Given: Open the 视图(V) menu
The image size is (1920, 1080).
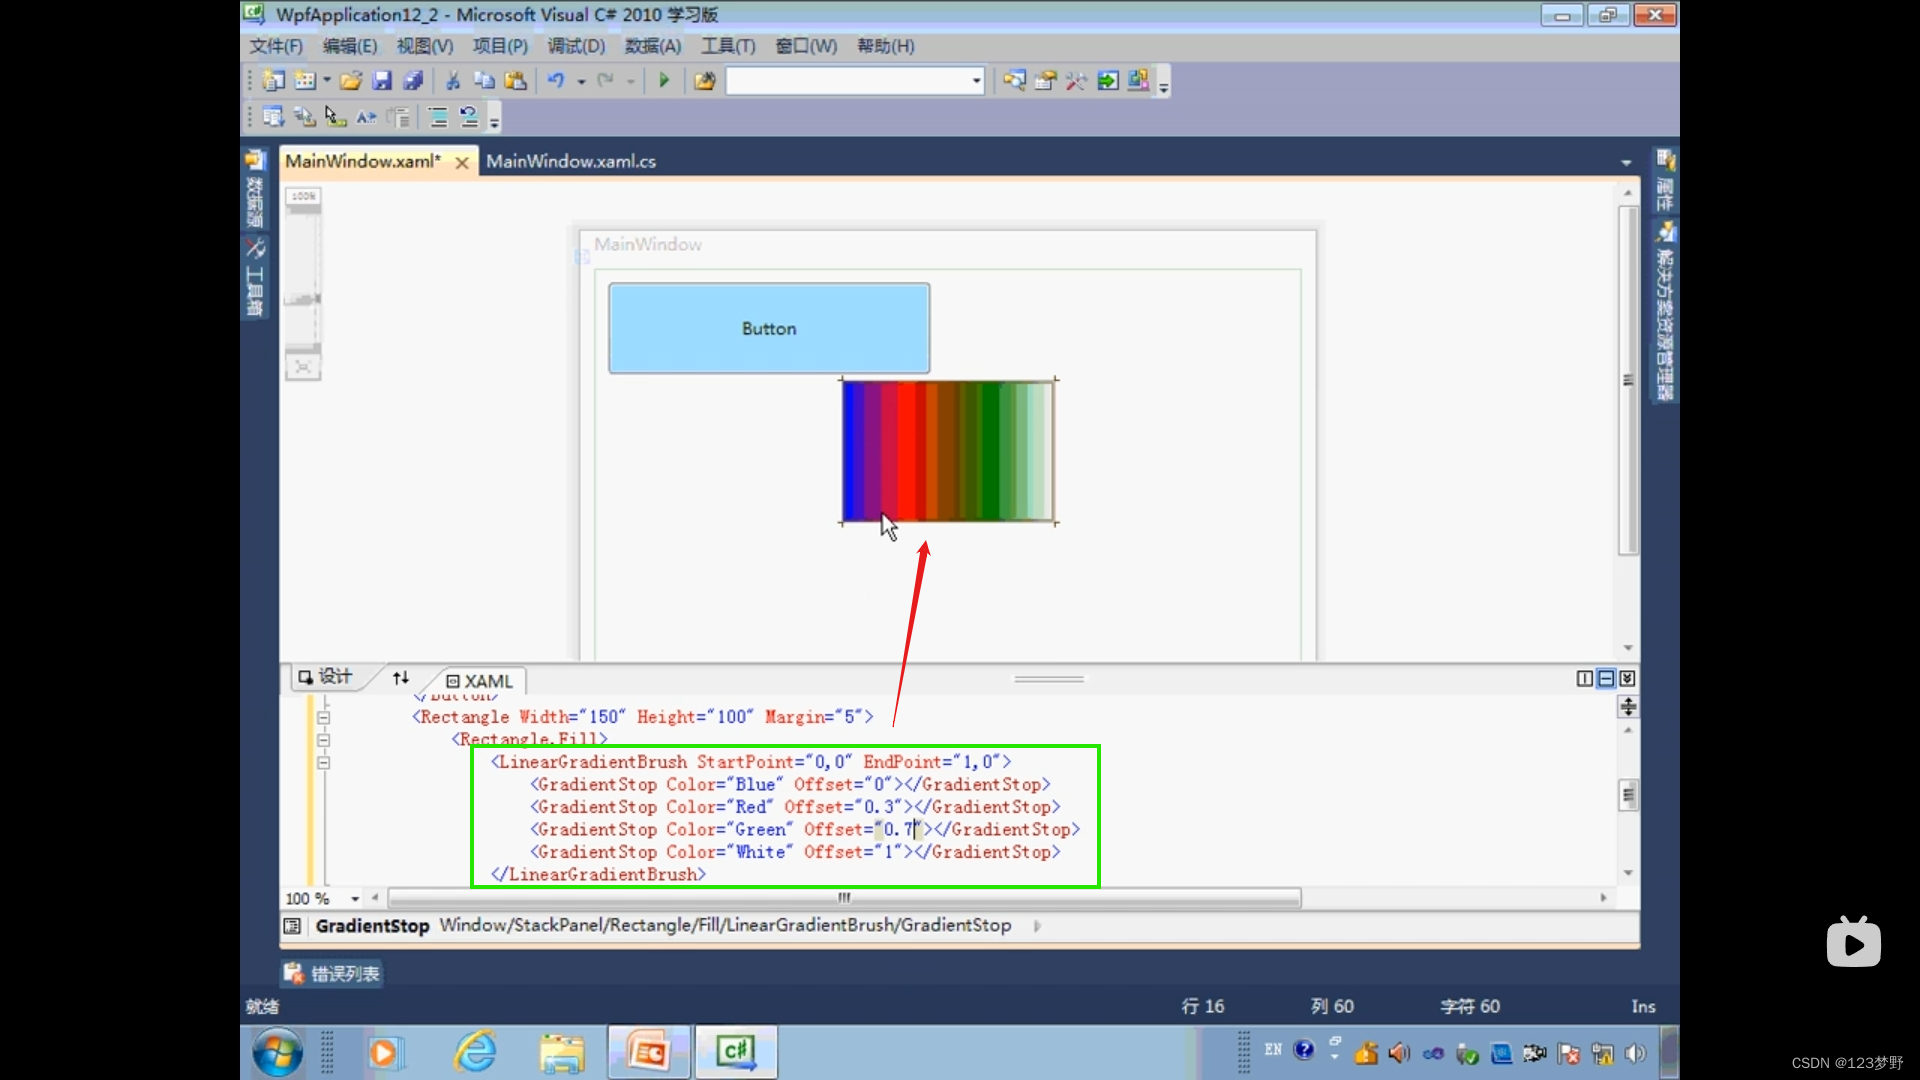Looking at the screenshot, I should coord(425,46).
